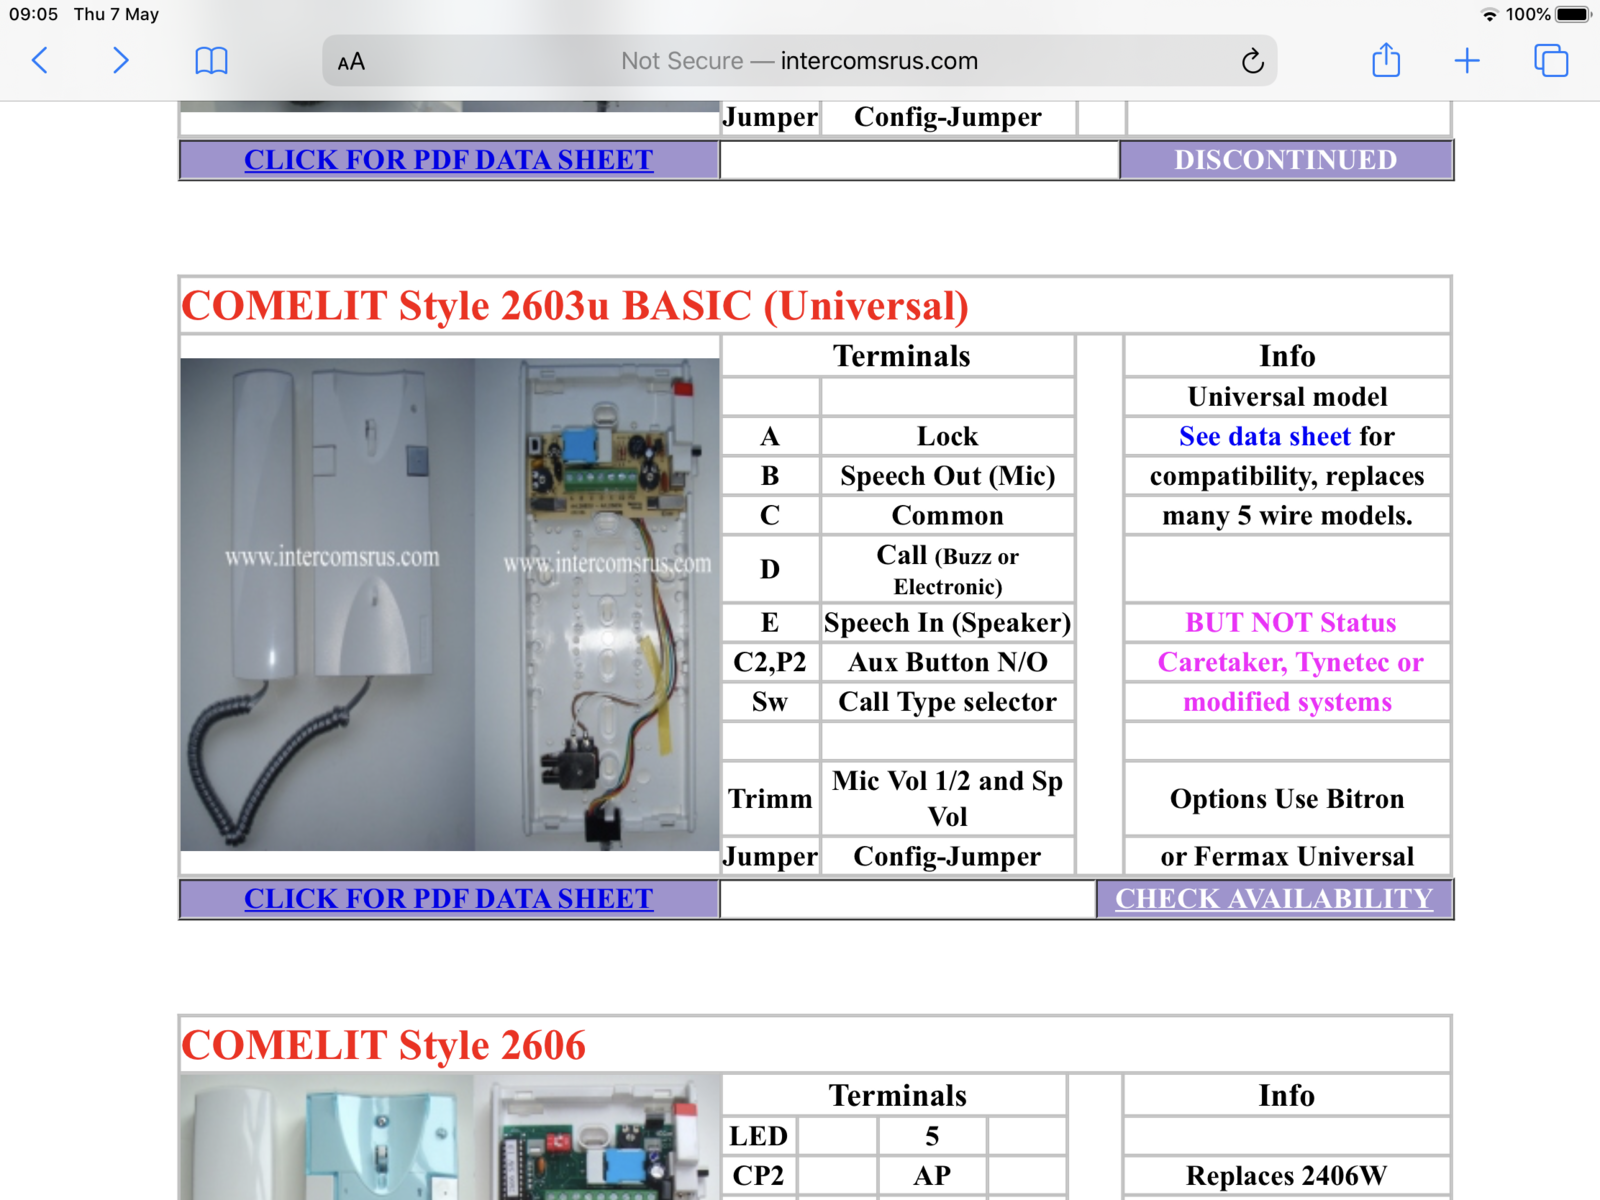Viewport: 1600px width, 1200px height.
Task: Open the PDF data sheet for Style 2603u
Action: [x=448, y=898]
